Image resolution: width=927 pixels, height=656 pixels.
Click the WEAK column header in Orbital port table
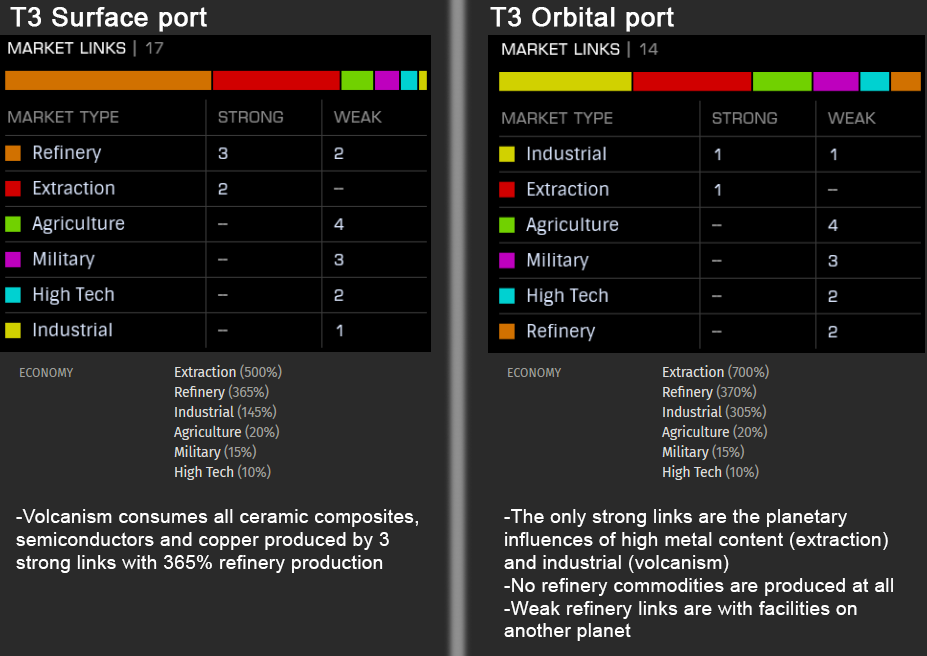[x=851, y=118]
